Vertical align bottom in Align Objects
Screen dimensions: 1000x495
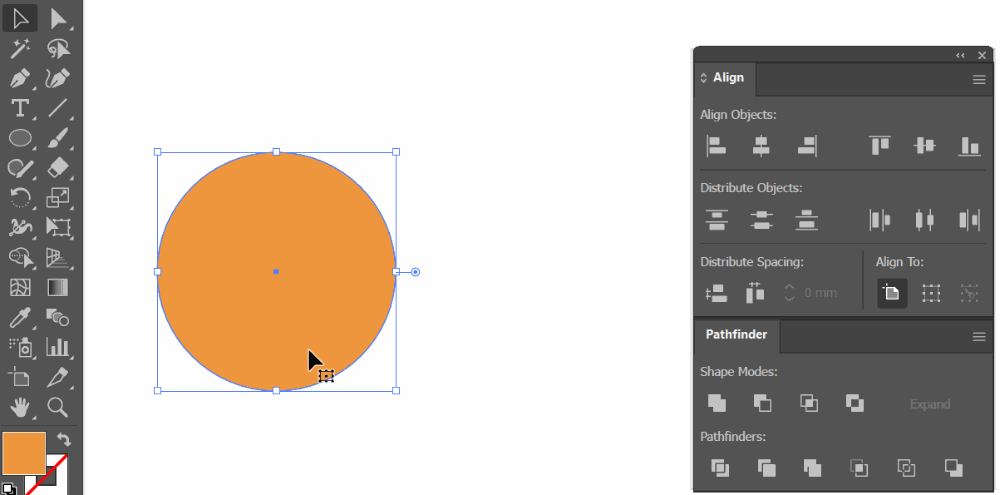pos(969,146)
